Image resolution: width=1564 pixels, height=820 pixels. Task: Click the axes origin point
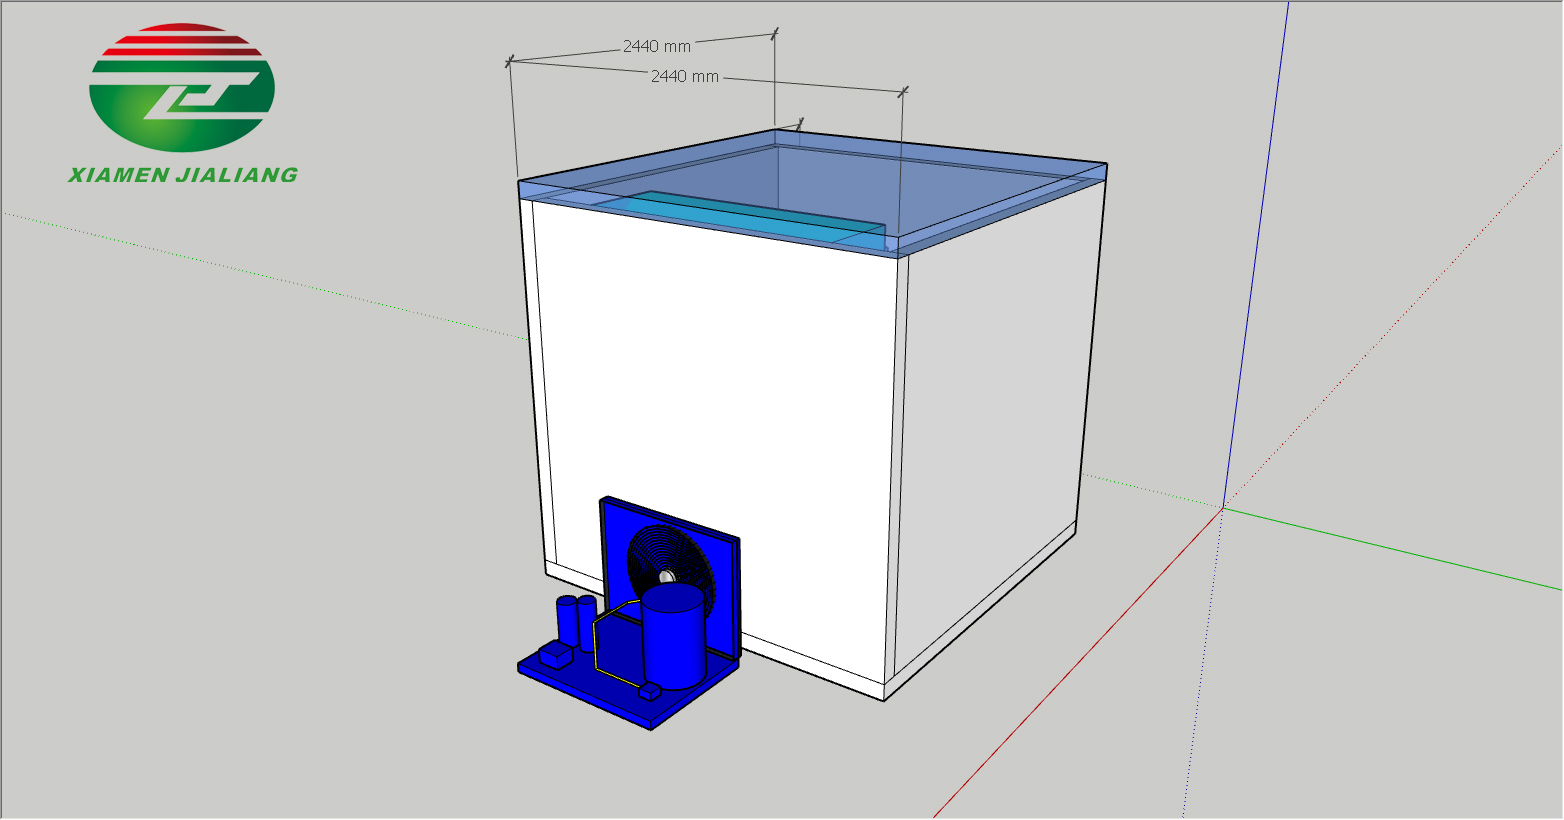click(1222, 508)
